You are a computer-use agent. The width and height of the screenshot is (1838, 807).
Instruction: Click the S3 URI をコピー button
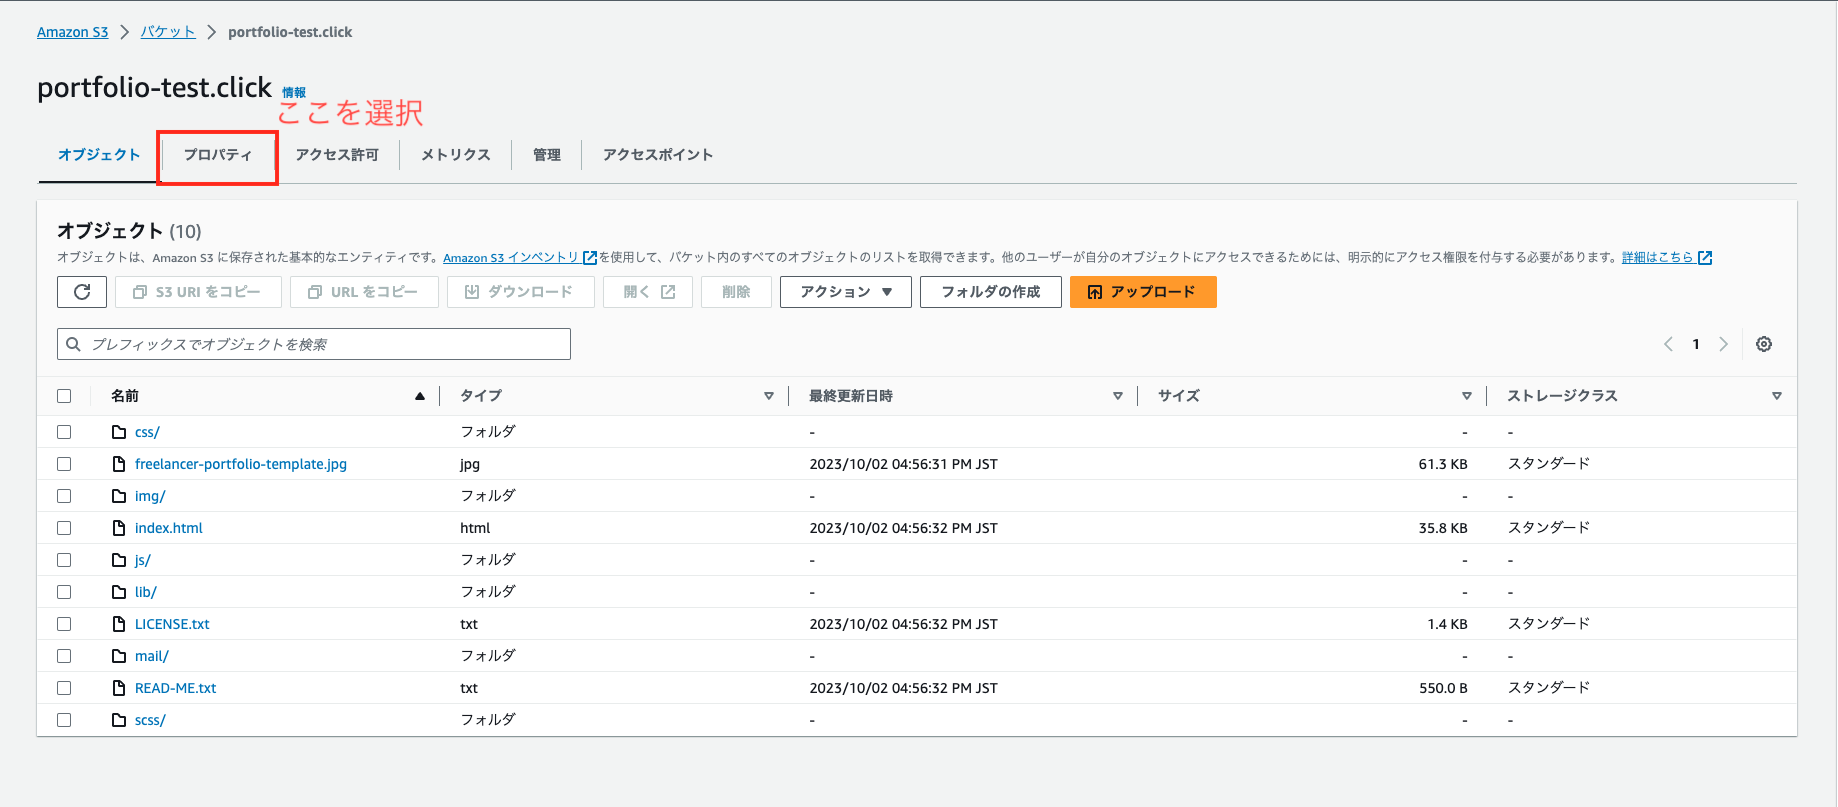coord(198,292)
